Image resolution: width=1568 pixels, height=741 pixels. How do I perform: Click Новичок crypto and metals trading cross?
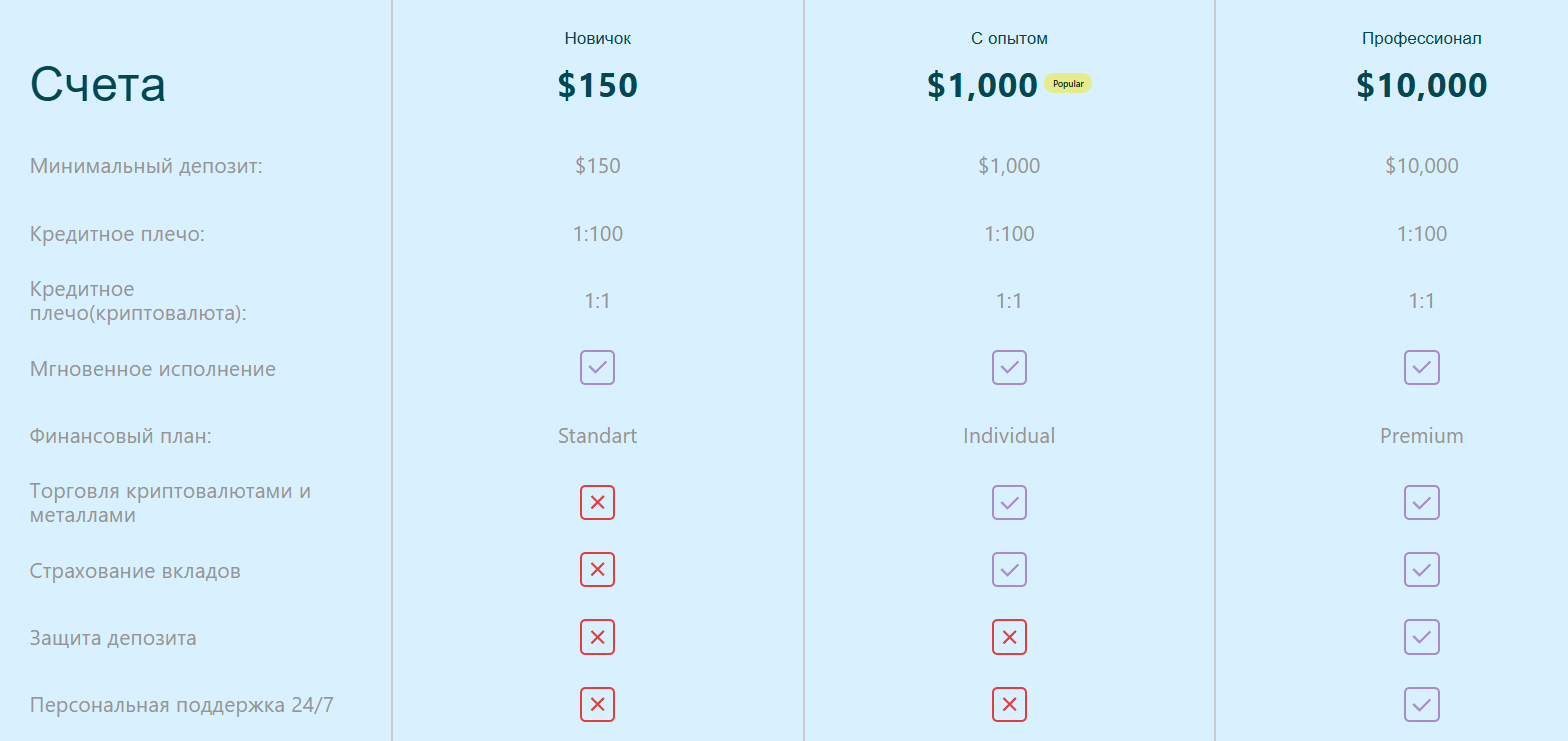pyautogui.click(x=597, y=503)
